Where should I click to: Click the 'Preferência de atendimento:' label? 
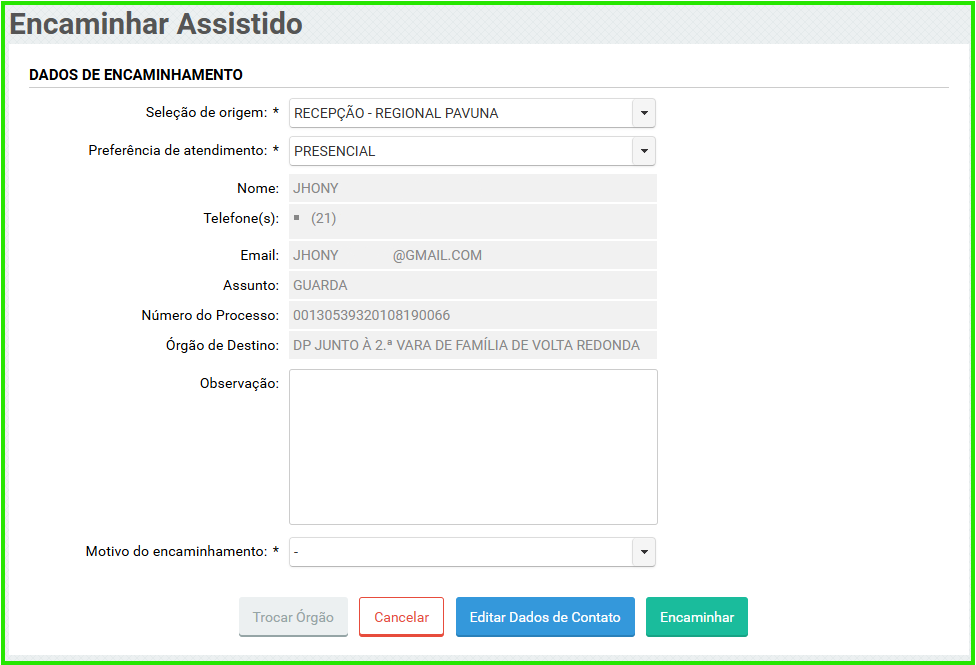[x=183, y=151]
